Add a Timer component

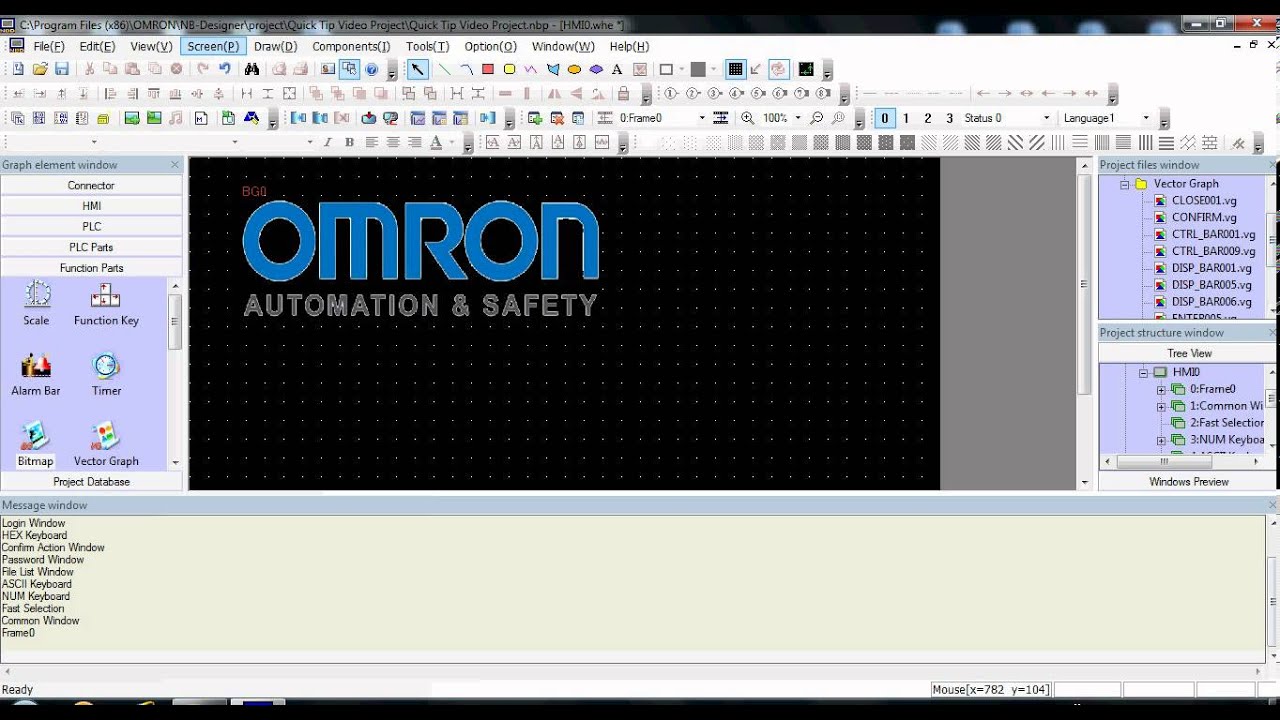[106, 375]
